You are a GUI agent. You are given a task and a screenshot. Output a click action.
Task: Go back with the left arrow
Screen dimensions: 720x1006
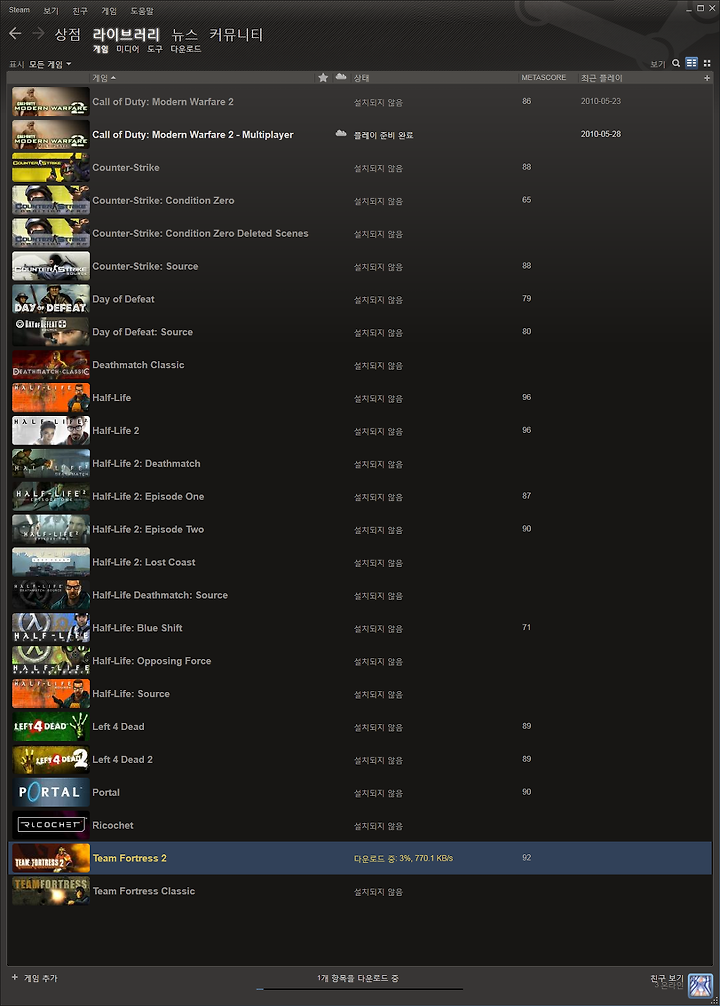point(15,33)
